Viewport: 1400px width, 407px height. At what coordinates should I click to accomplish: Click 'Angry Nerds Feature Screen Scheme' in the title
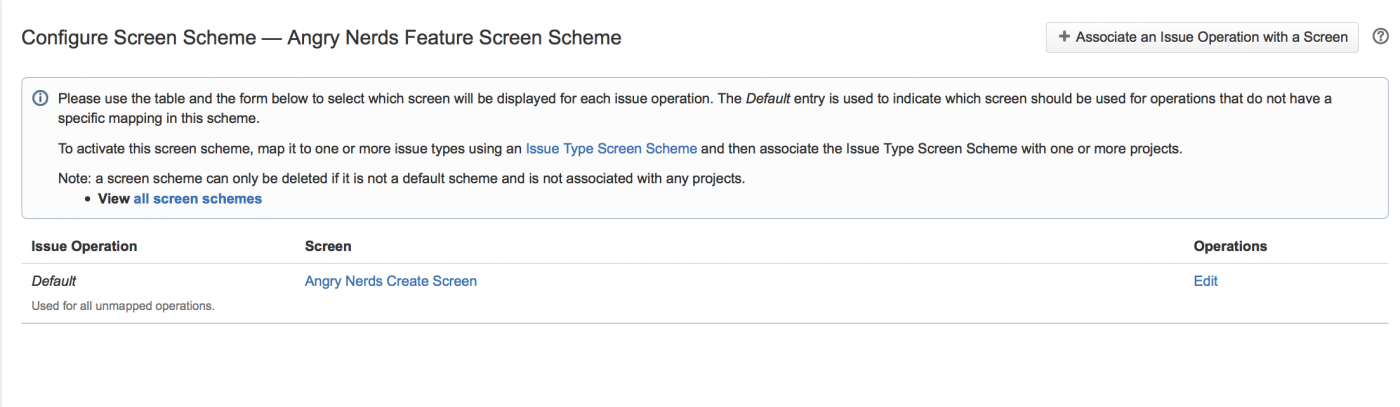[x=454, y=38]
